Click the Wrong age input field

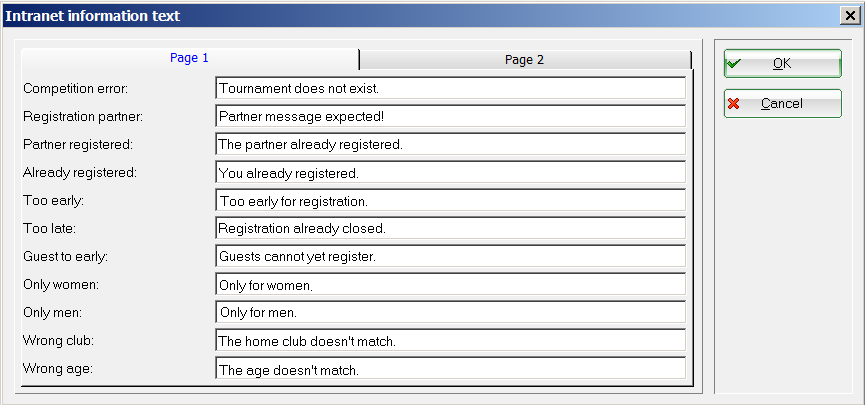coord(450,369)
